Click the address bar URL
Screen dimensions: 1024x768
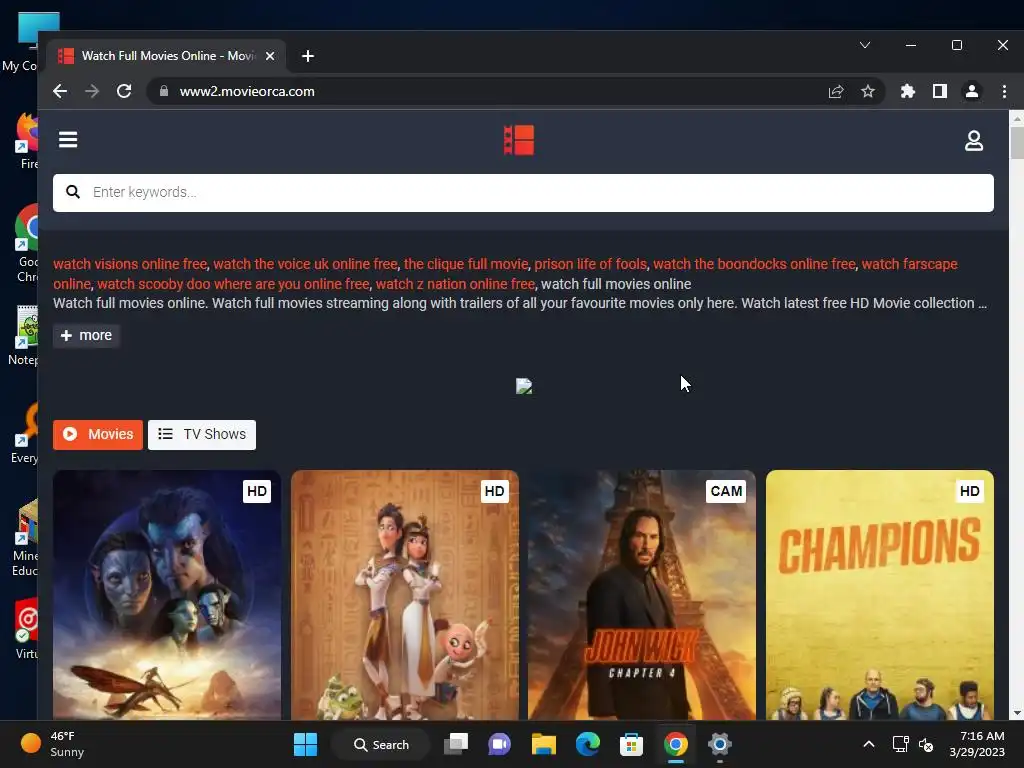coord(247,91)
